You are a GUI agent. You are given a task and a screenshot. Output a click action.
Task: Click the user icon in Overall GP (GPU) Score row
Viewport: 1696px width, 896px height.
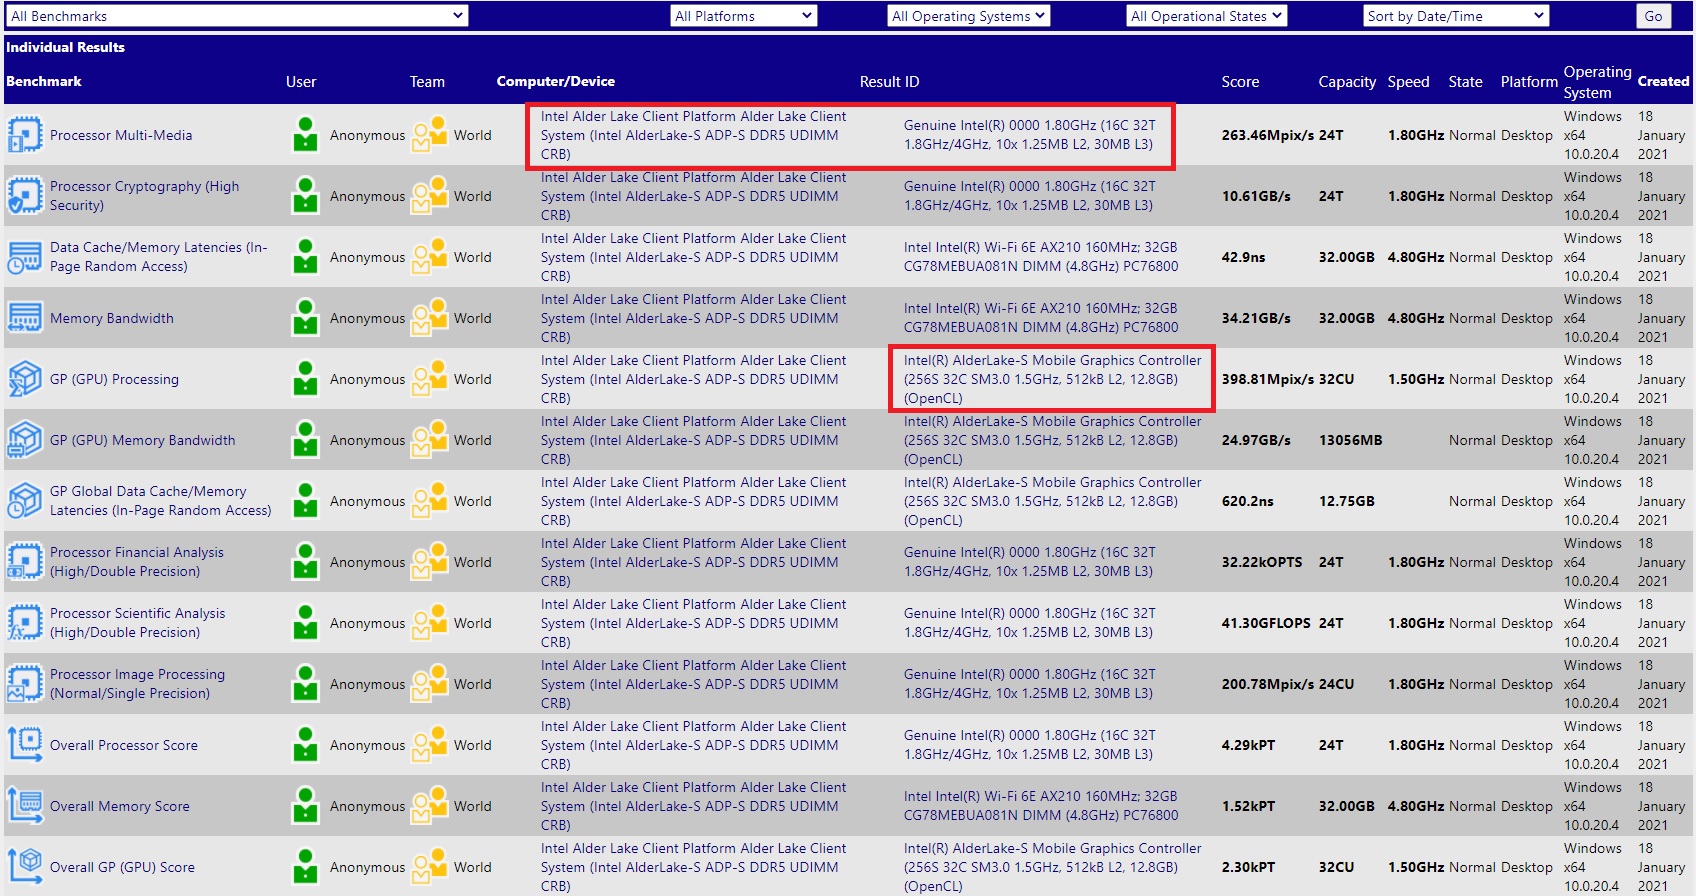click(305, 867)
